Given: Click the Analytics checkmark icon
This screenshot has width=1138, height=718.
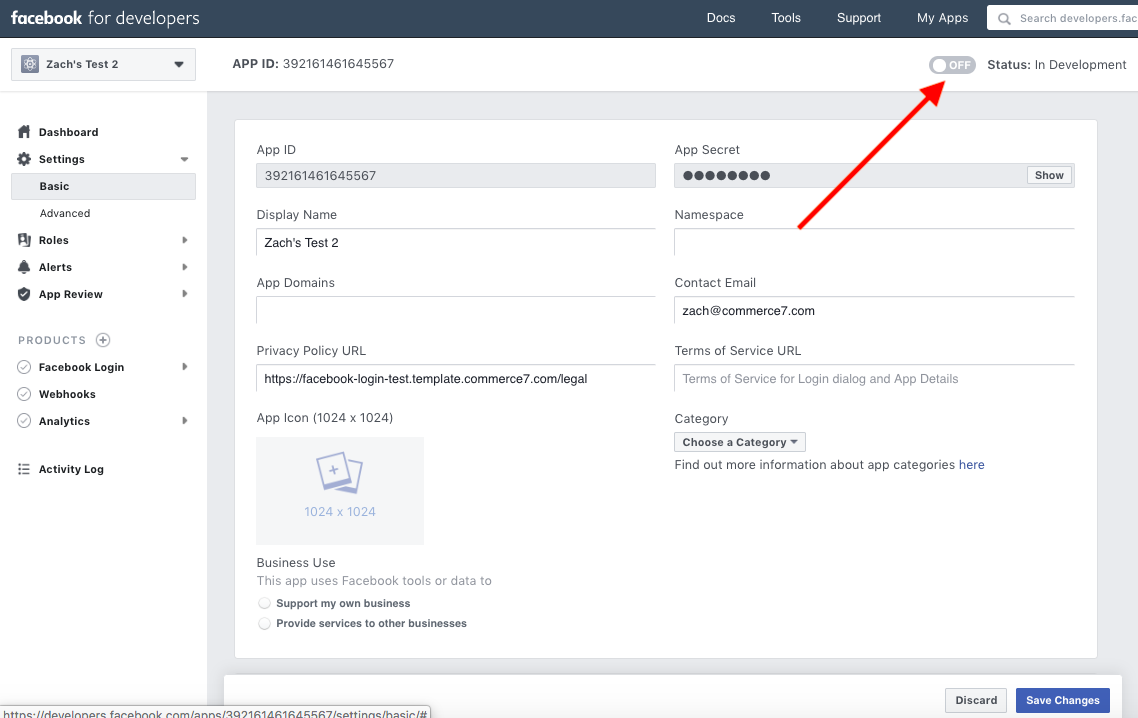Looking at the screenshot, I should coord(24,421).
